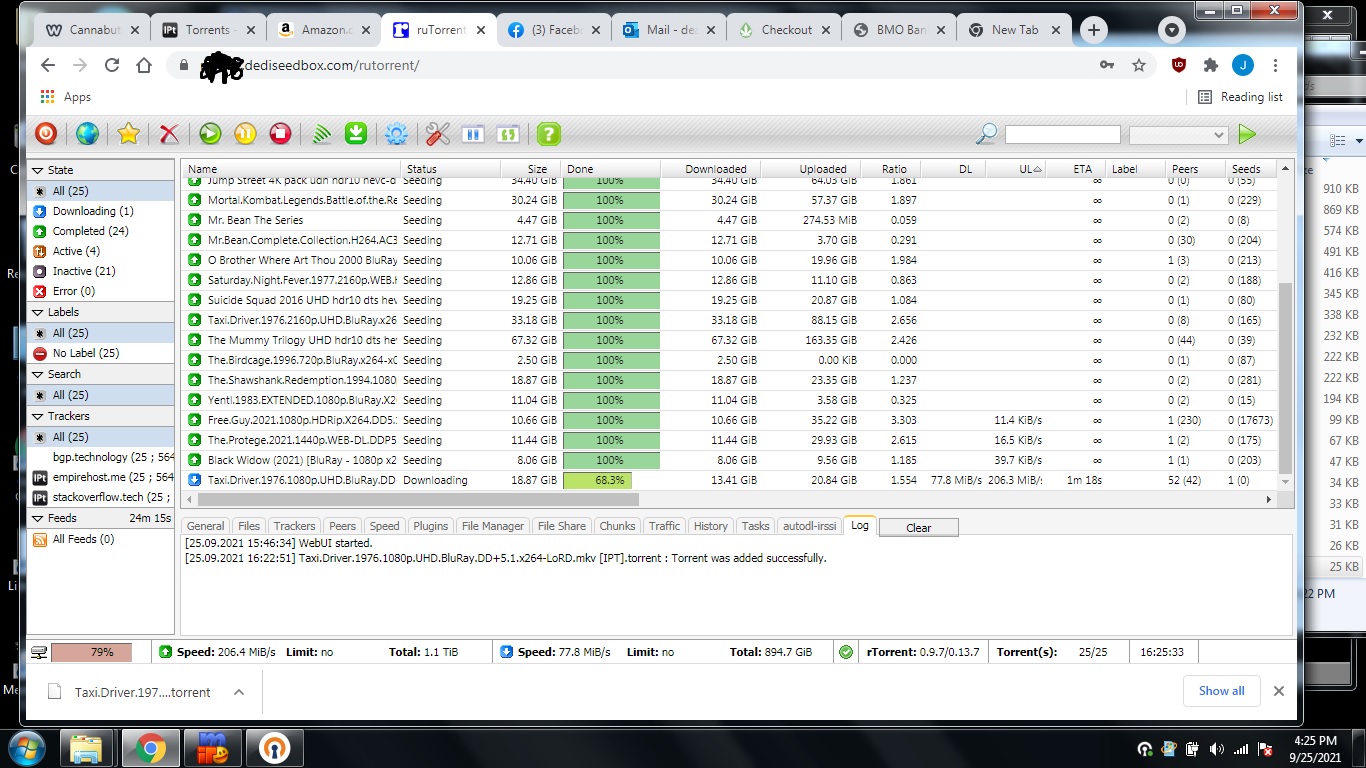The width and height of the screenshot is (1366, 768).
Task: Stop torrent using the red stop icon
Action: click(x=280, y=134)
